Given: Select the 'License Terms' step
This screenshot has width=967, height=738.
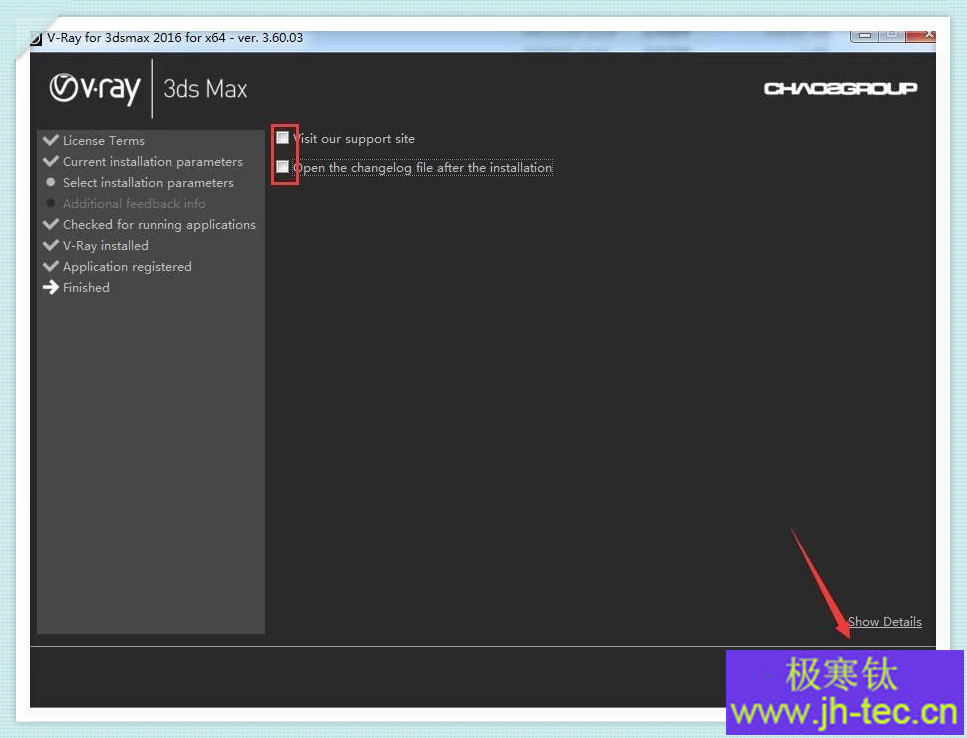Looking at the screenshot, I should pyautogui.click(x=104, y=141).
